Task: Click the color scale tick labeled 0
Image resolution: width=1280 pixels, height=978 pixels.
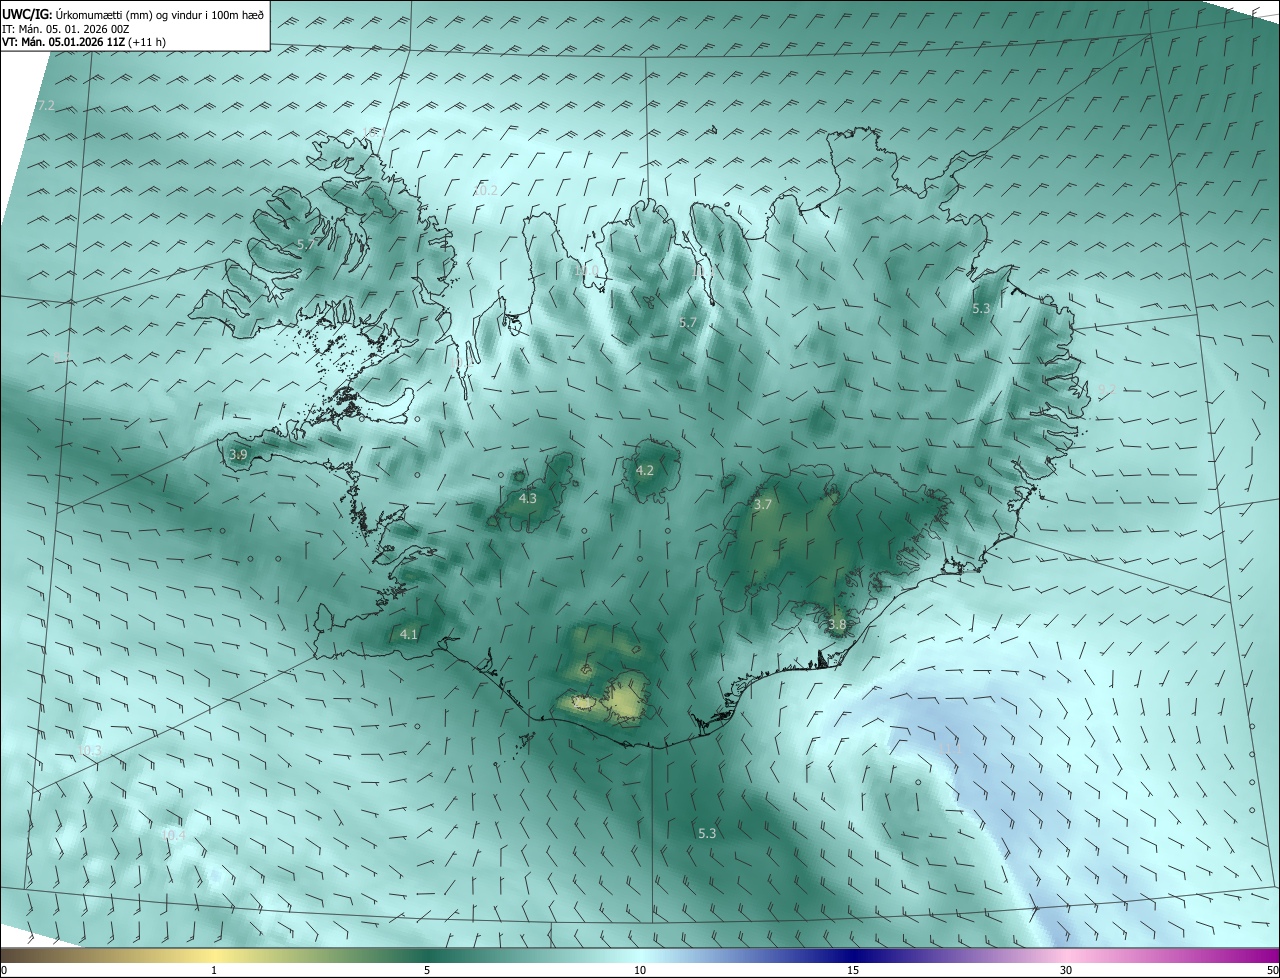Action: (x=4, y=970)
